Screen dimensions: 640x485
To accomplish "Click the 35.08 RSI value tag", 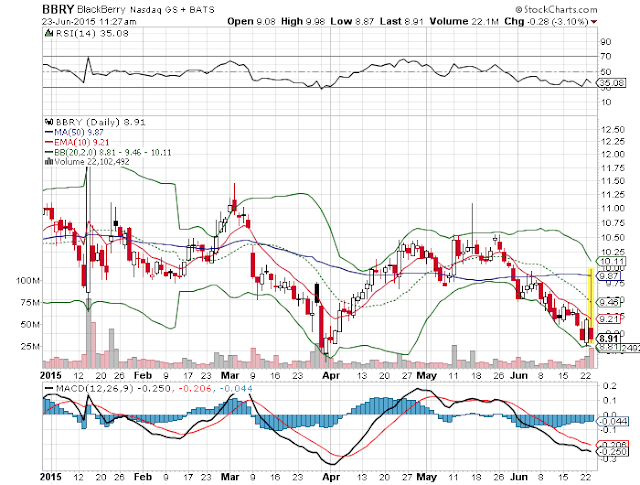I will point(611,83).
